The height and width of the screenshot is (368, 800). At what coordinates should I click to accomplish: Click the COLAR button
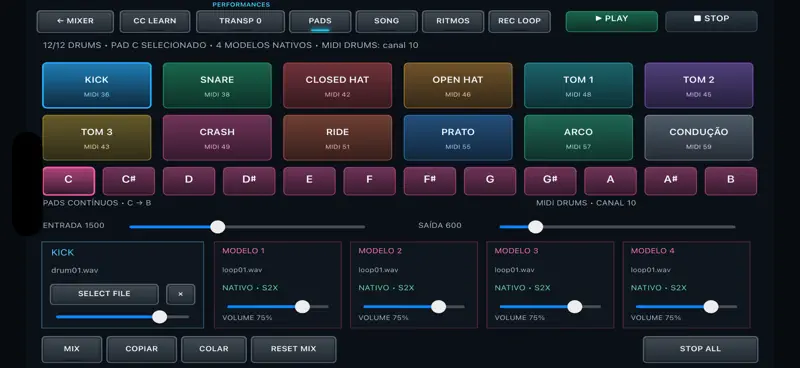pos(214,349)
